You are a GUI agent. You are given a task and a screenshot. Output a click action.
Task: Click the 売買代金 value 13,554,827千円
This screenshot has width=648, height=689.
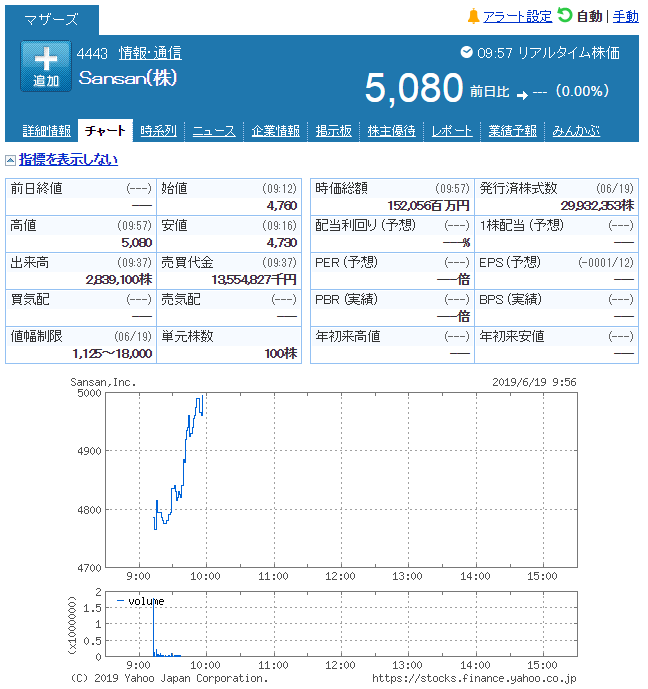(x=254, y=279)
